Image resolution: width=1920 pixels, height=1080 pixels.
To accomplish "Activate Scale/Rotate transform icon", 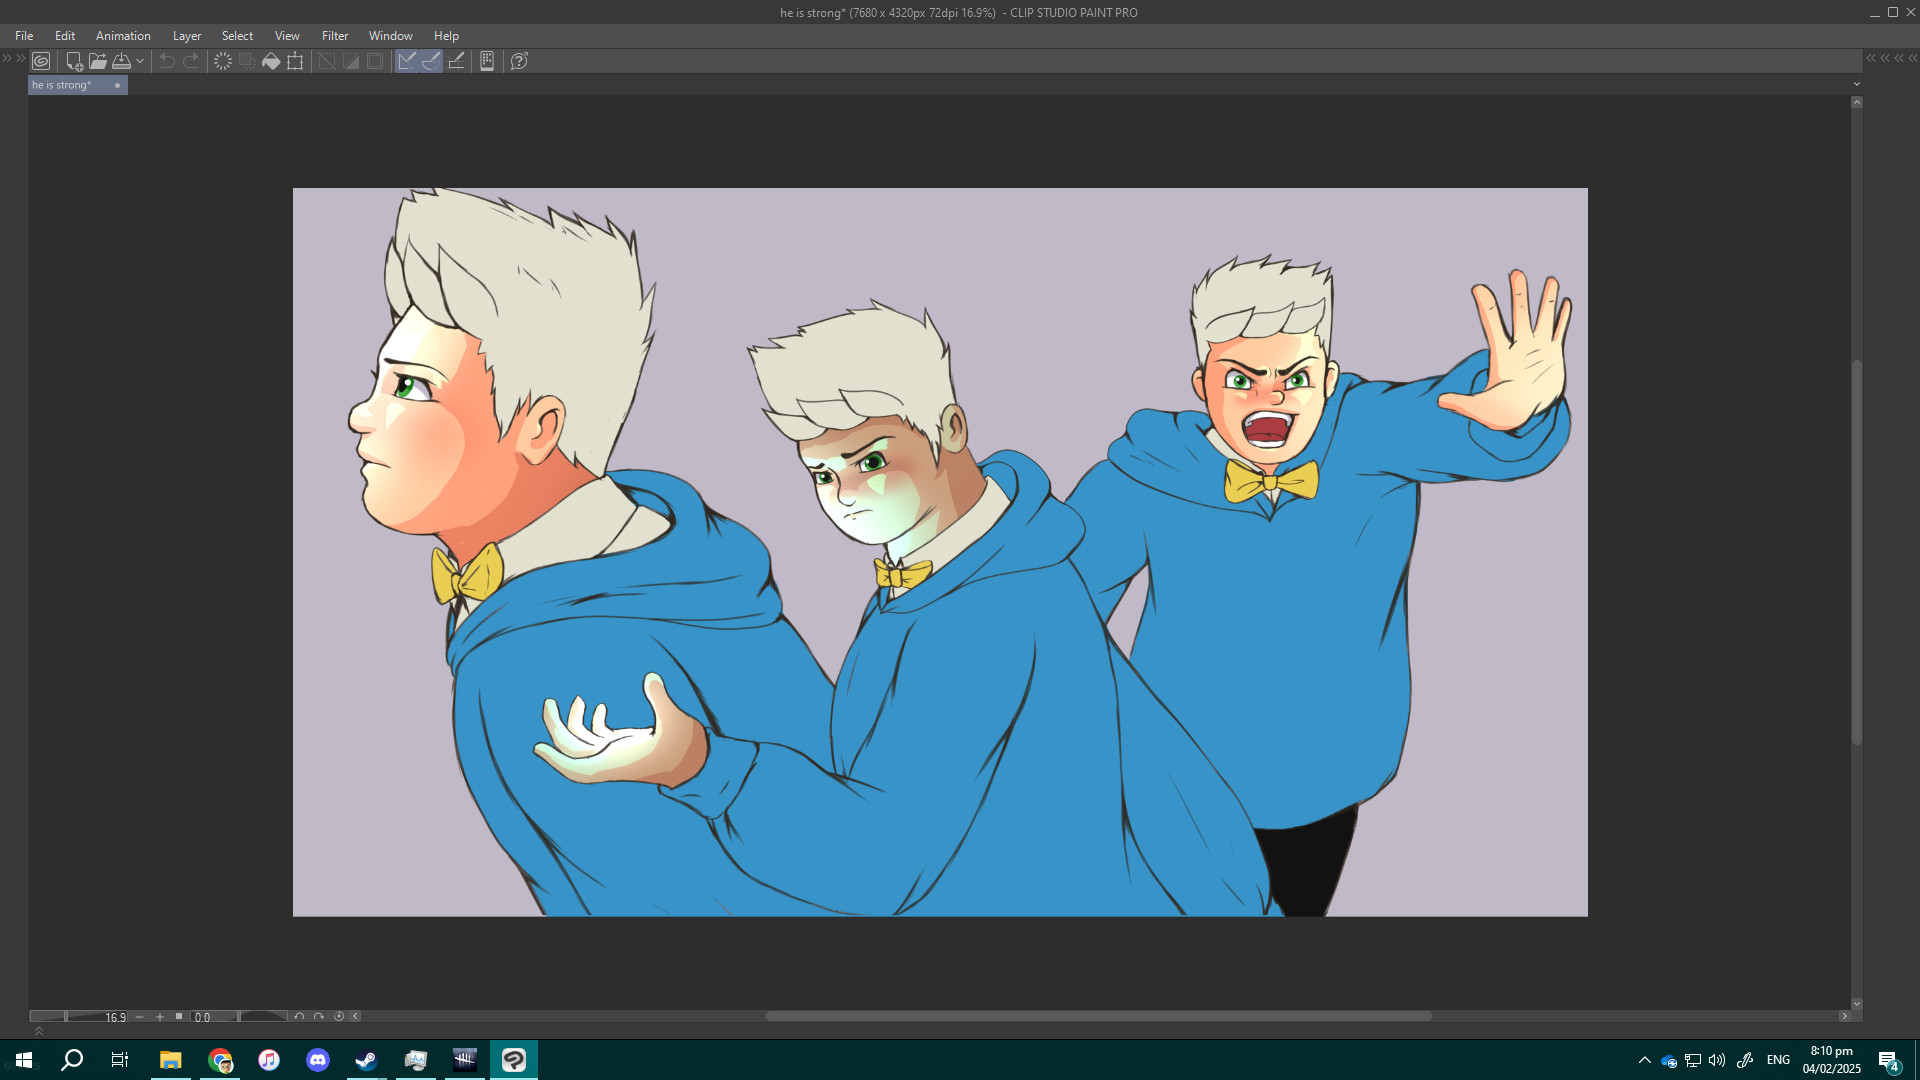I will [x=295, y=61].
